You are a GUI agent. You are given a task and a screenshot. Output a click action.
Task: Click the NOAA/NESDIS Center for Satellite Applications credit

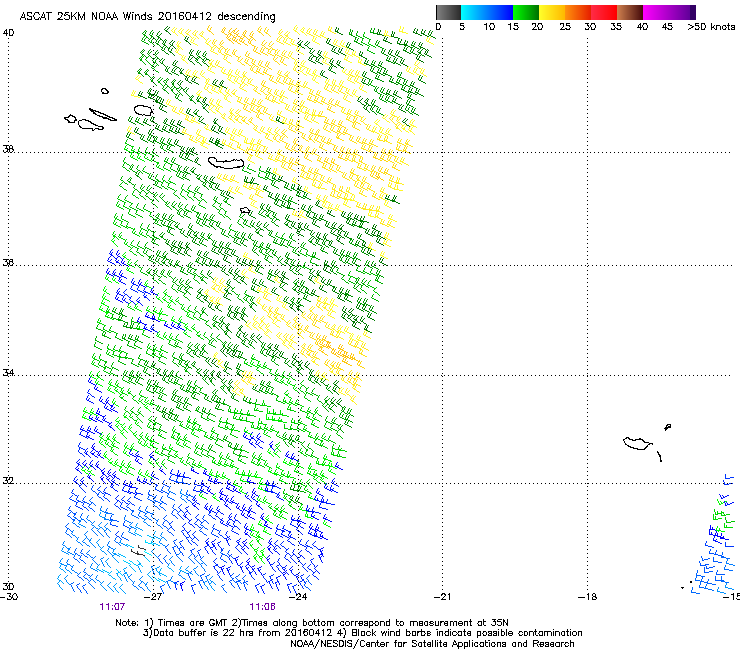432,644
